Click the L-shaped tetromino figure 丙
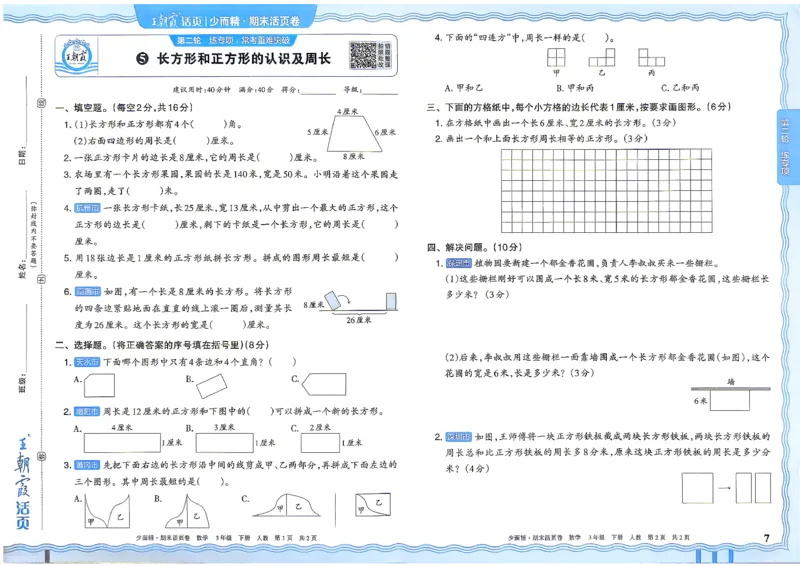Screen dimensions: 800x566 coord(652,57)
